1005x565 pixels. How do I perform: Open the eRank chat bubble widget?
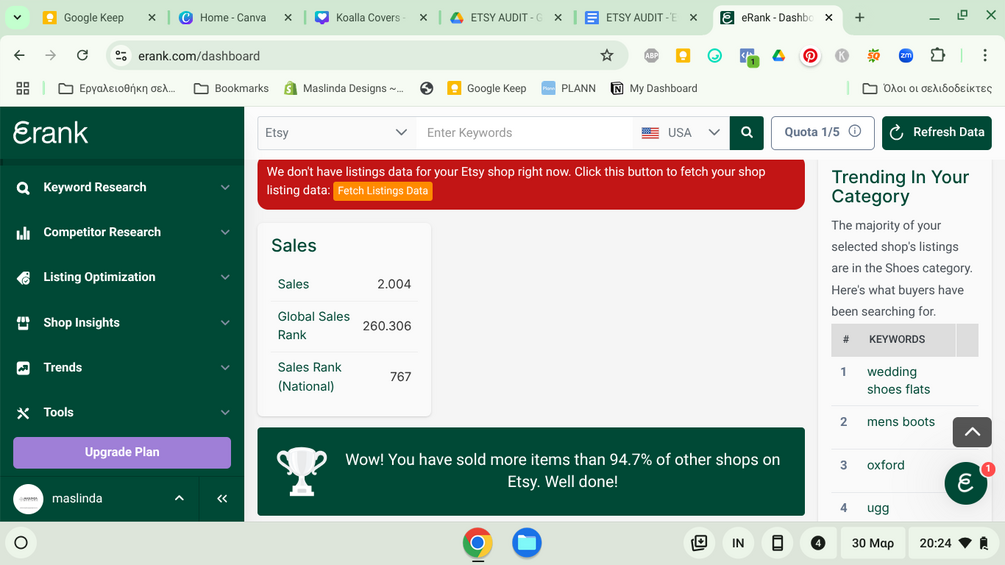point(965,483)
